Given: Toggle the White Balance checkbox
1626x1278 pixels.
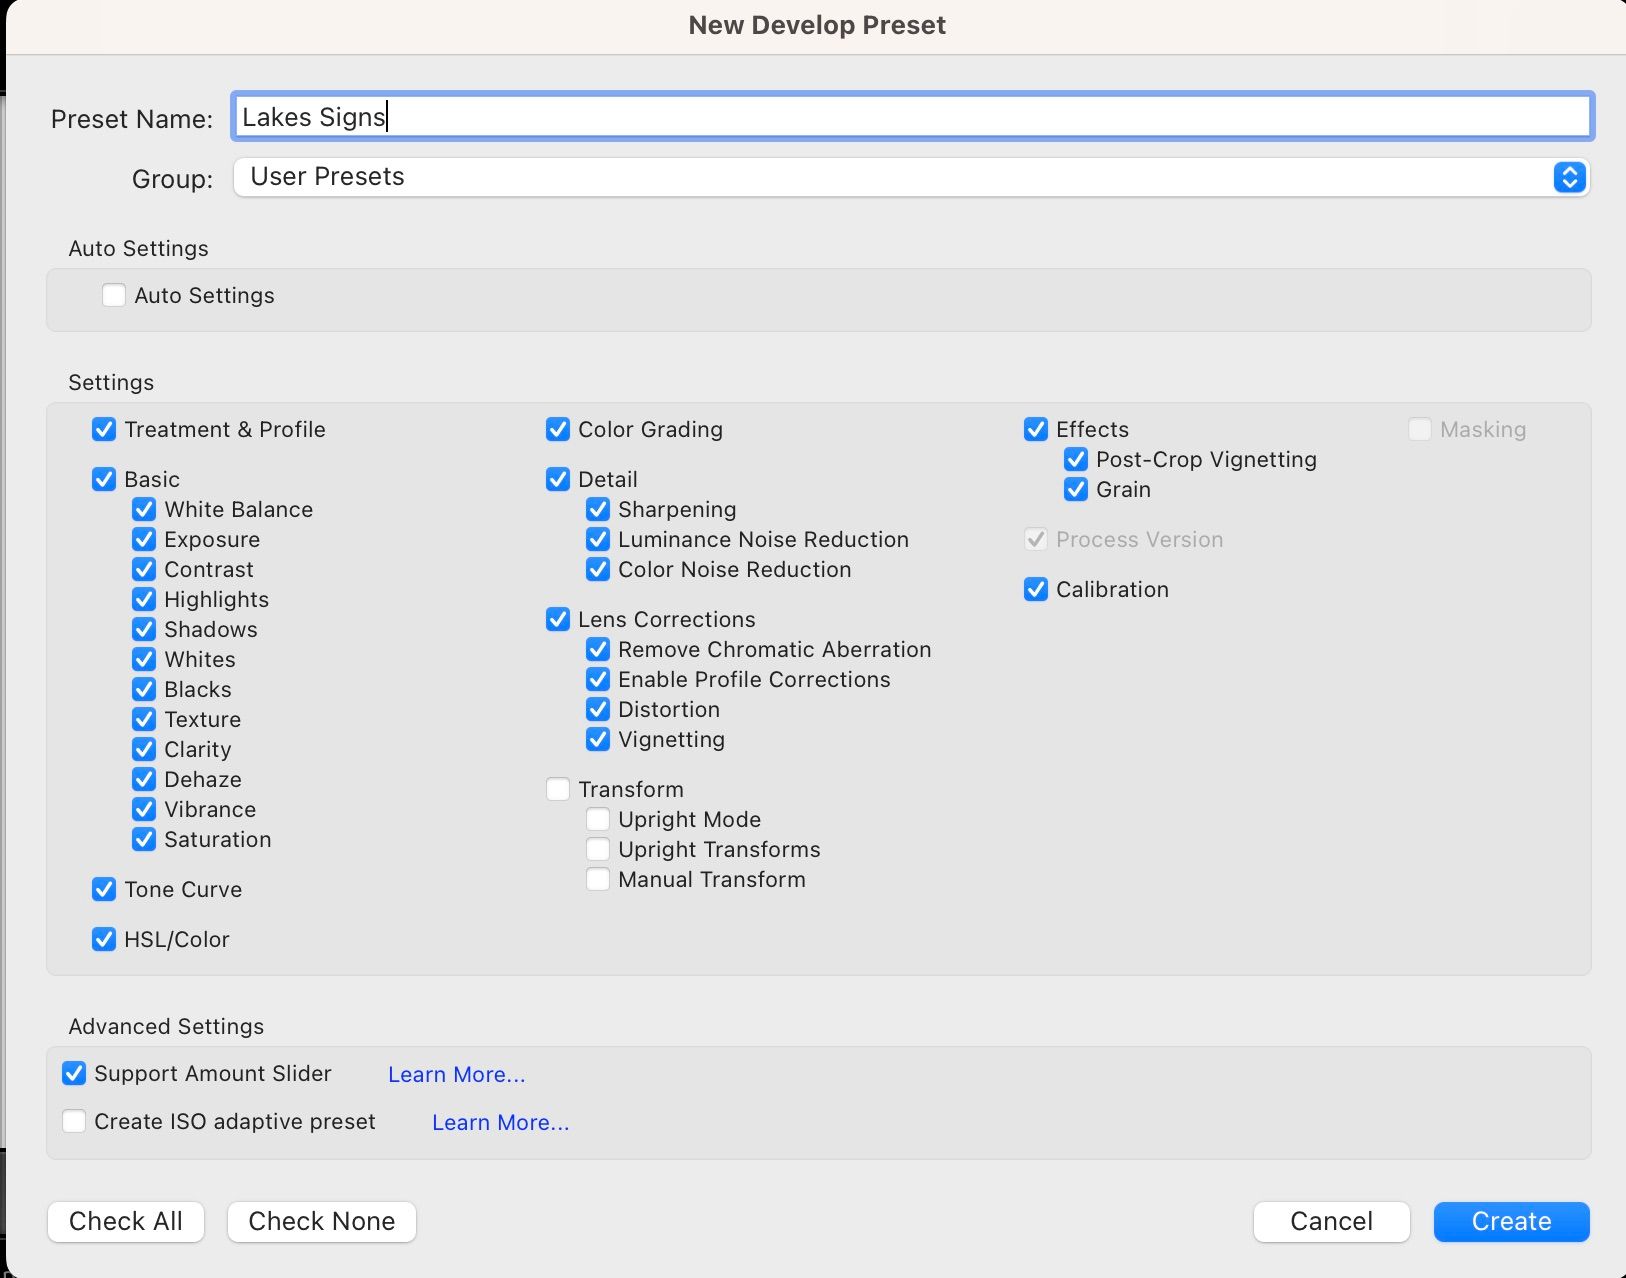Looking at the screenshot, I should pos(144,510).
